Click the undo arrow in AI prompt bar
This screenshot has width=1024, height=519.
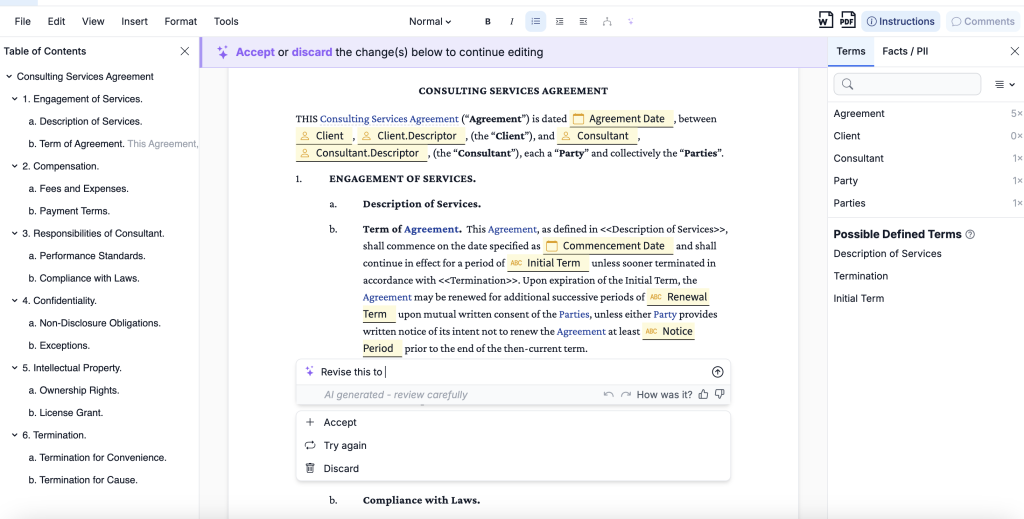click(x=608, y=395)
